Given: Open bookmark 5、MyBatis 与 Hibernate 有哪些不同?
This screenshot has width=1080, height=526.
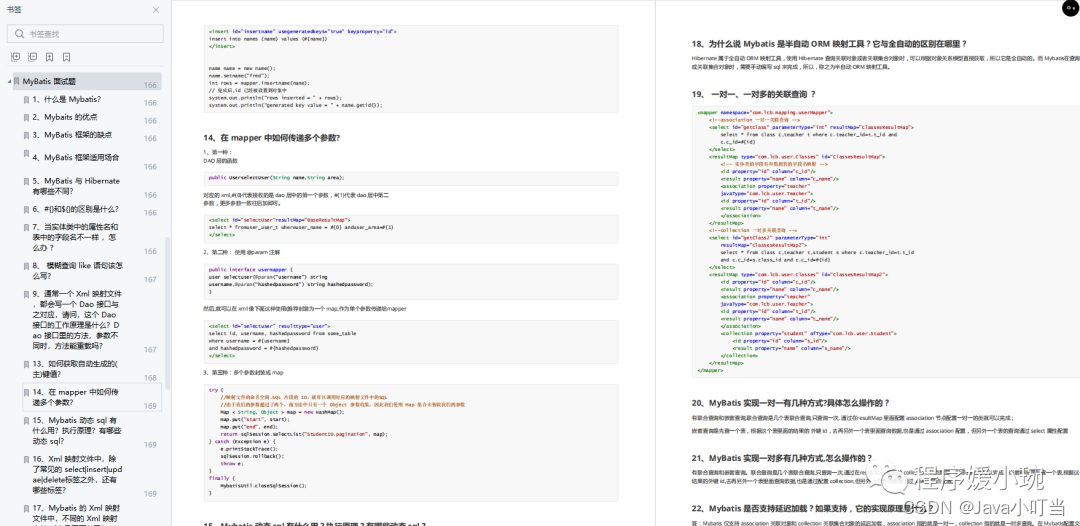Looking at the screenshot, I should [76, 186].
